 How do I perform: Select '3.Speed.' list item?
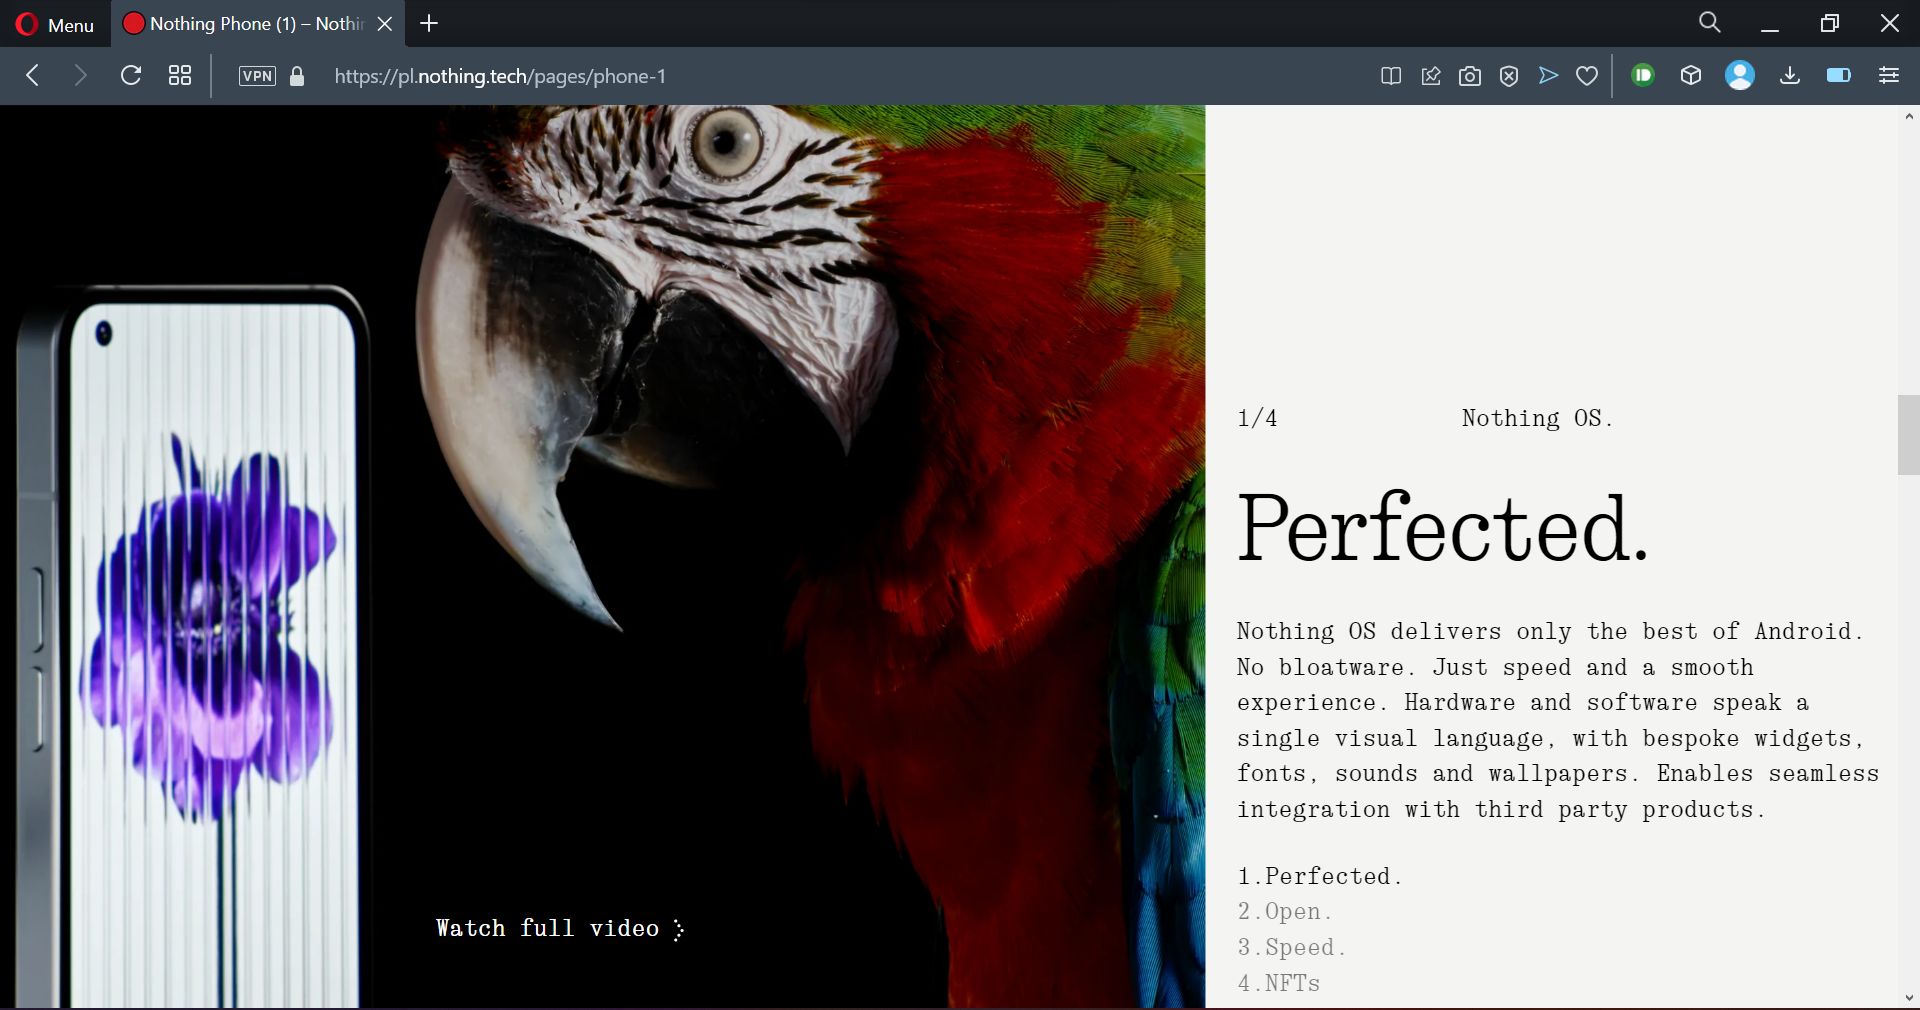coord(1291,947)
